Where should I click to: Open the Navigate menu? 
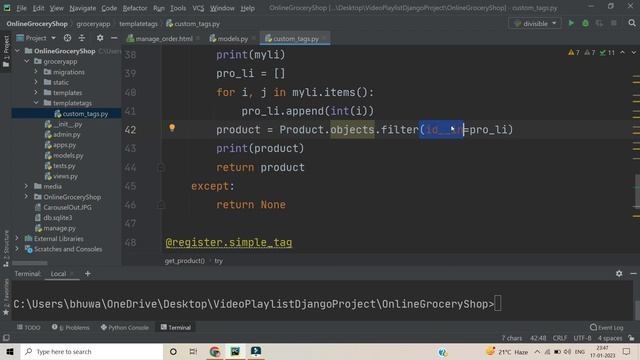(82, 8)
